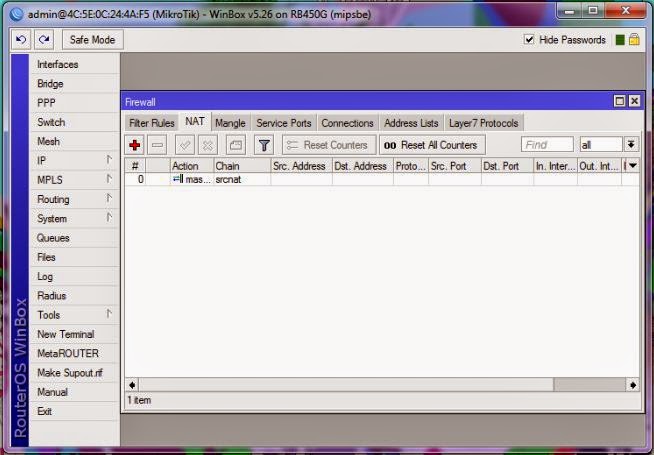Click the Comment icon in toolbar
This screenshot has width=654, height=455.
point(236,145)
